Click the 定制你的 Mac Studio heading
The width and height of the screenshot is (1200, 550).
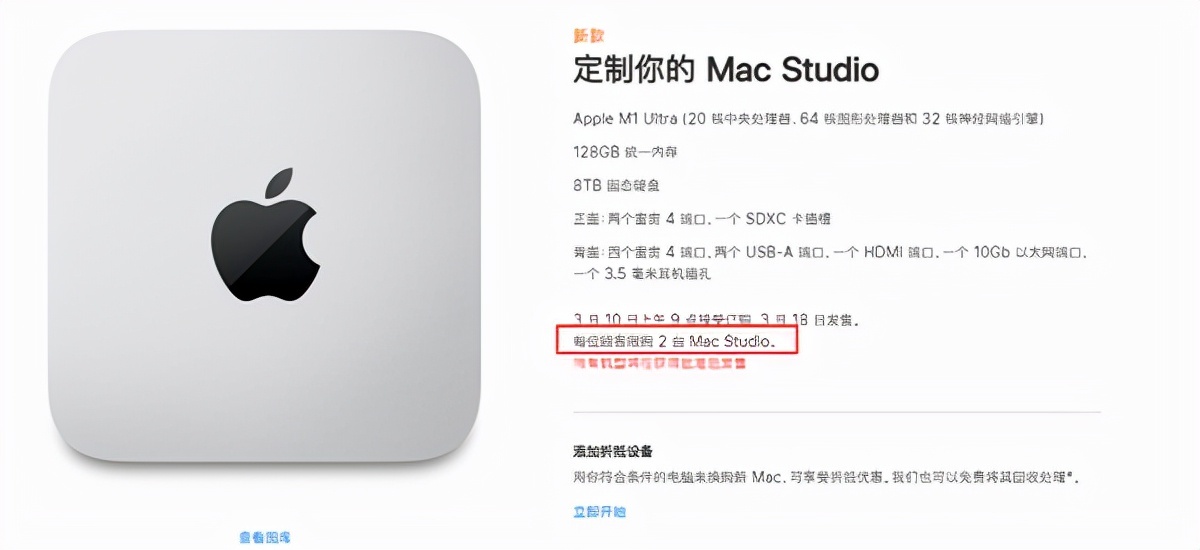[726, 70]
